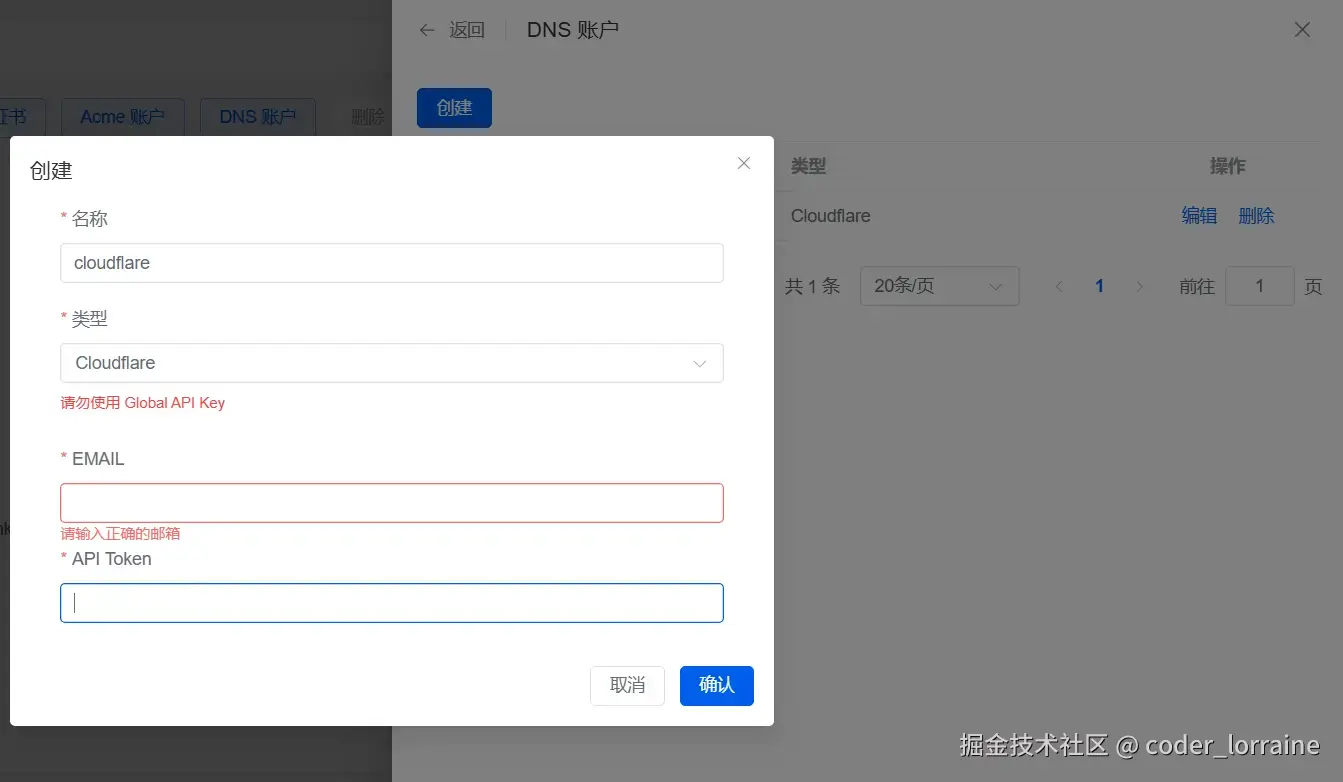This screenshot has width=1343, height=782.
Task: Focus the API Token input field
Action: tap(392, 603)
